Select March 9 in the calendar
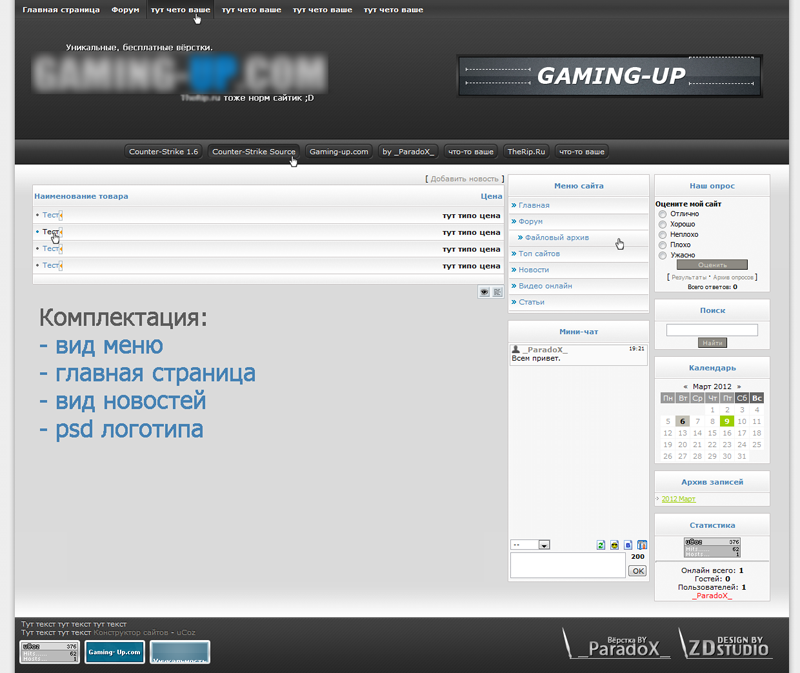Image resolution: width=800 pixels, height=673 pixels. [727, 421]
